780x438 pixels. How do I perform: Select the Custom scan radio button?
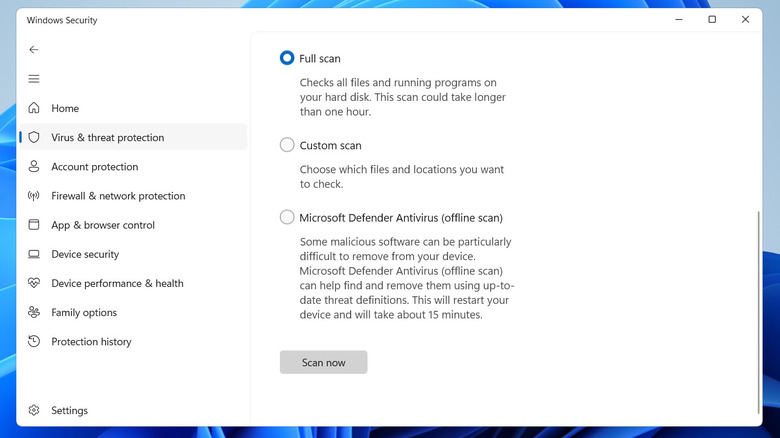pyautogui.click(x=287, y=145)
